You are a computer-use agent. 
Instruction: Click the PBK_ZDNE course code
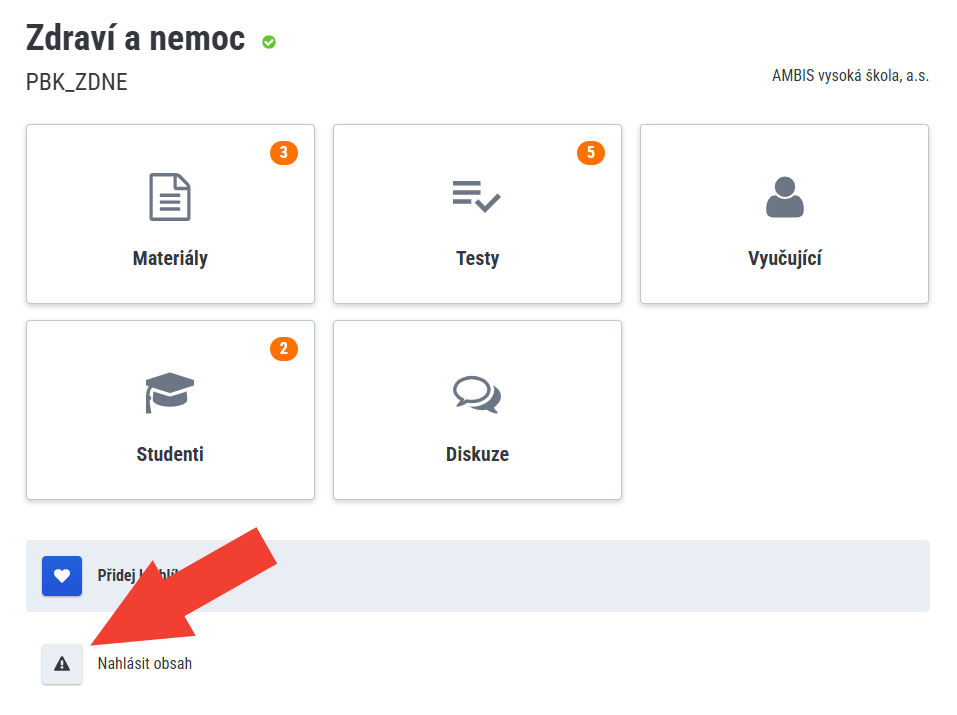77,82
